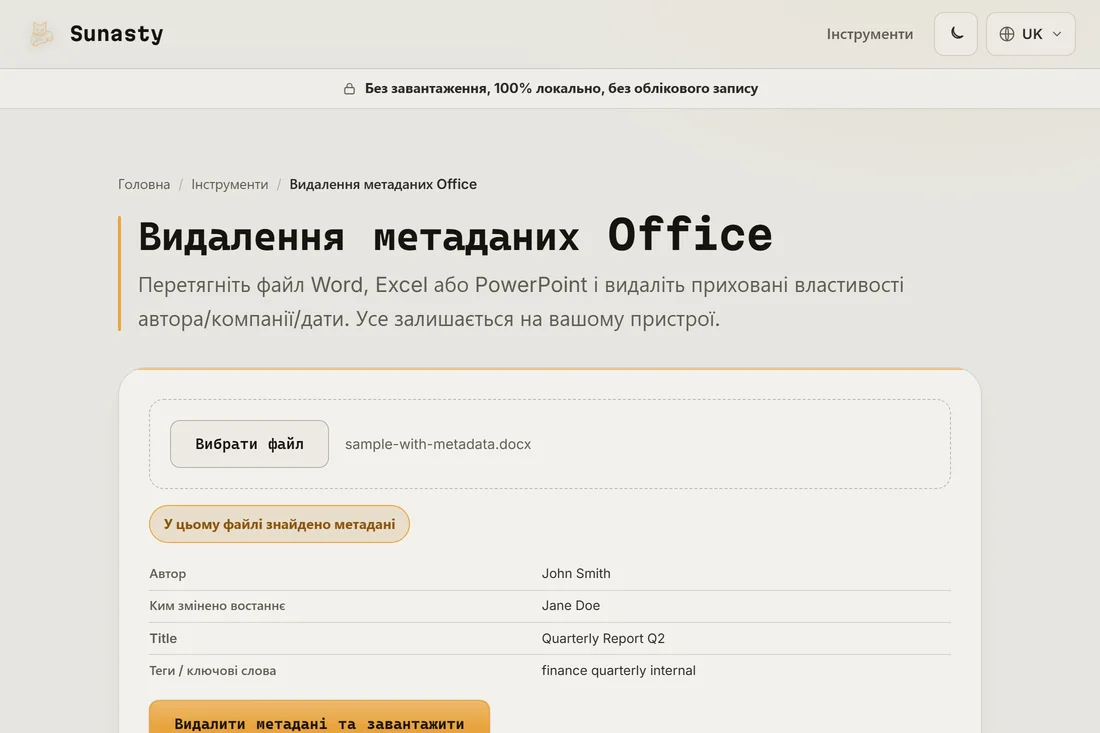Click Теги / ключові слова label
1100x733 pixels.
[213, 671]
